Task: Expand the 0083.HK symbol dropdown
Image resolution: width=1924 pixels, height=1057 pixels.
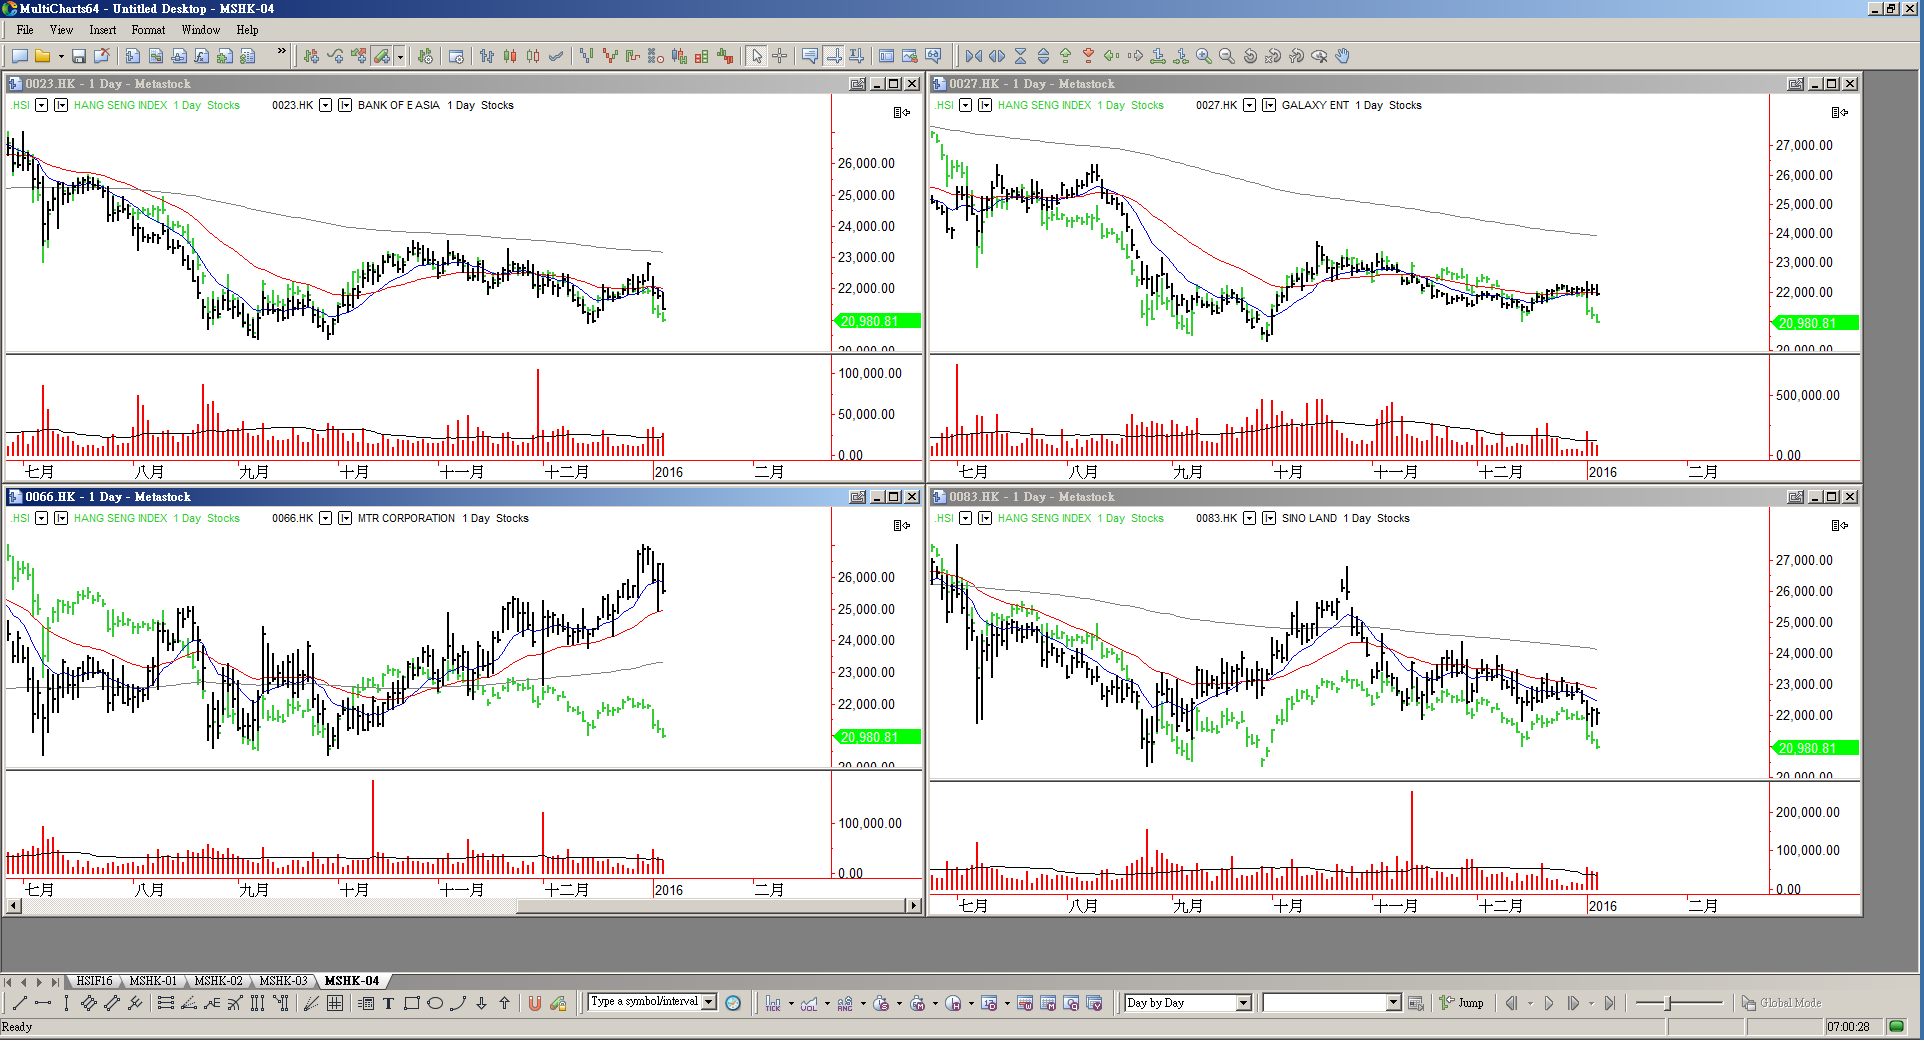Action: coord(1249,518)
